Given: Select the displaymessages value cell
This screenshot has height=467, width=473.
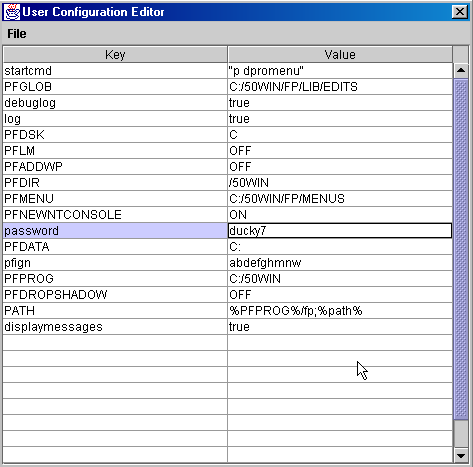Looking at the screenshot, I should pos(340,327).
